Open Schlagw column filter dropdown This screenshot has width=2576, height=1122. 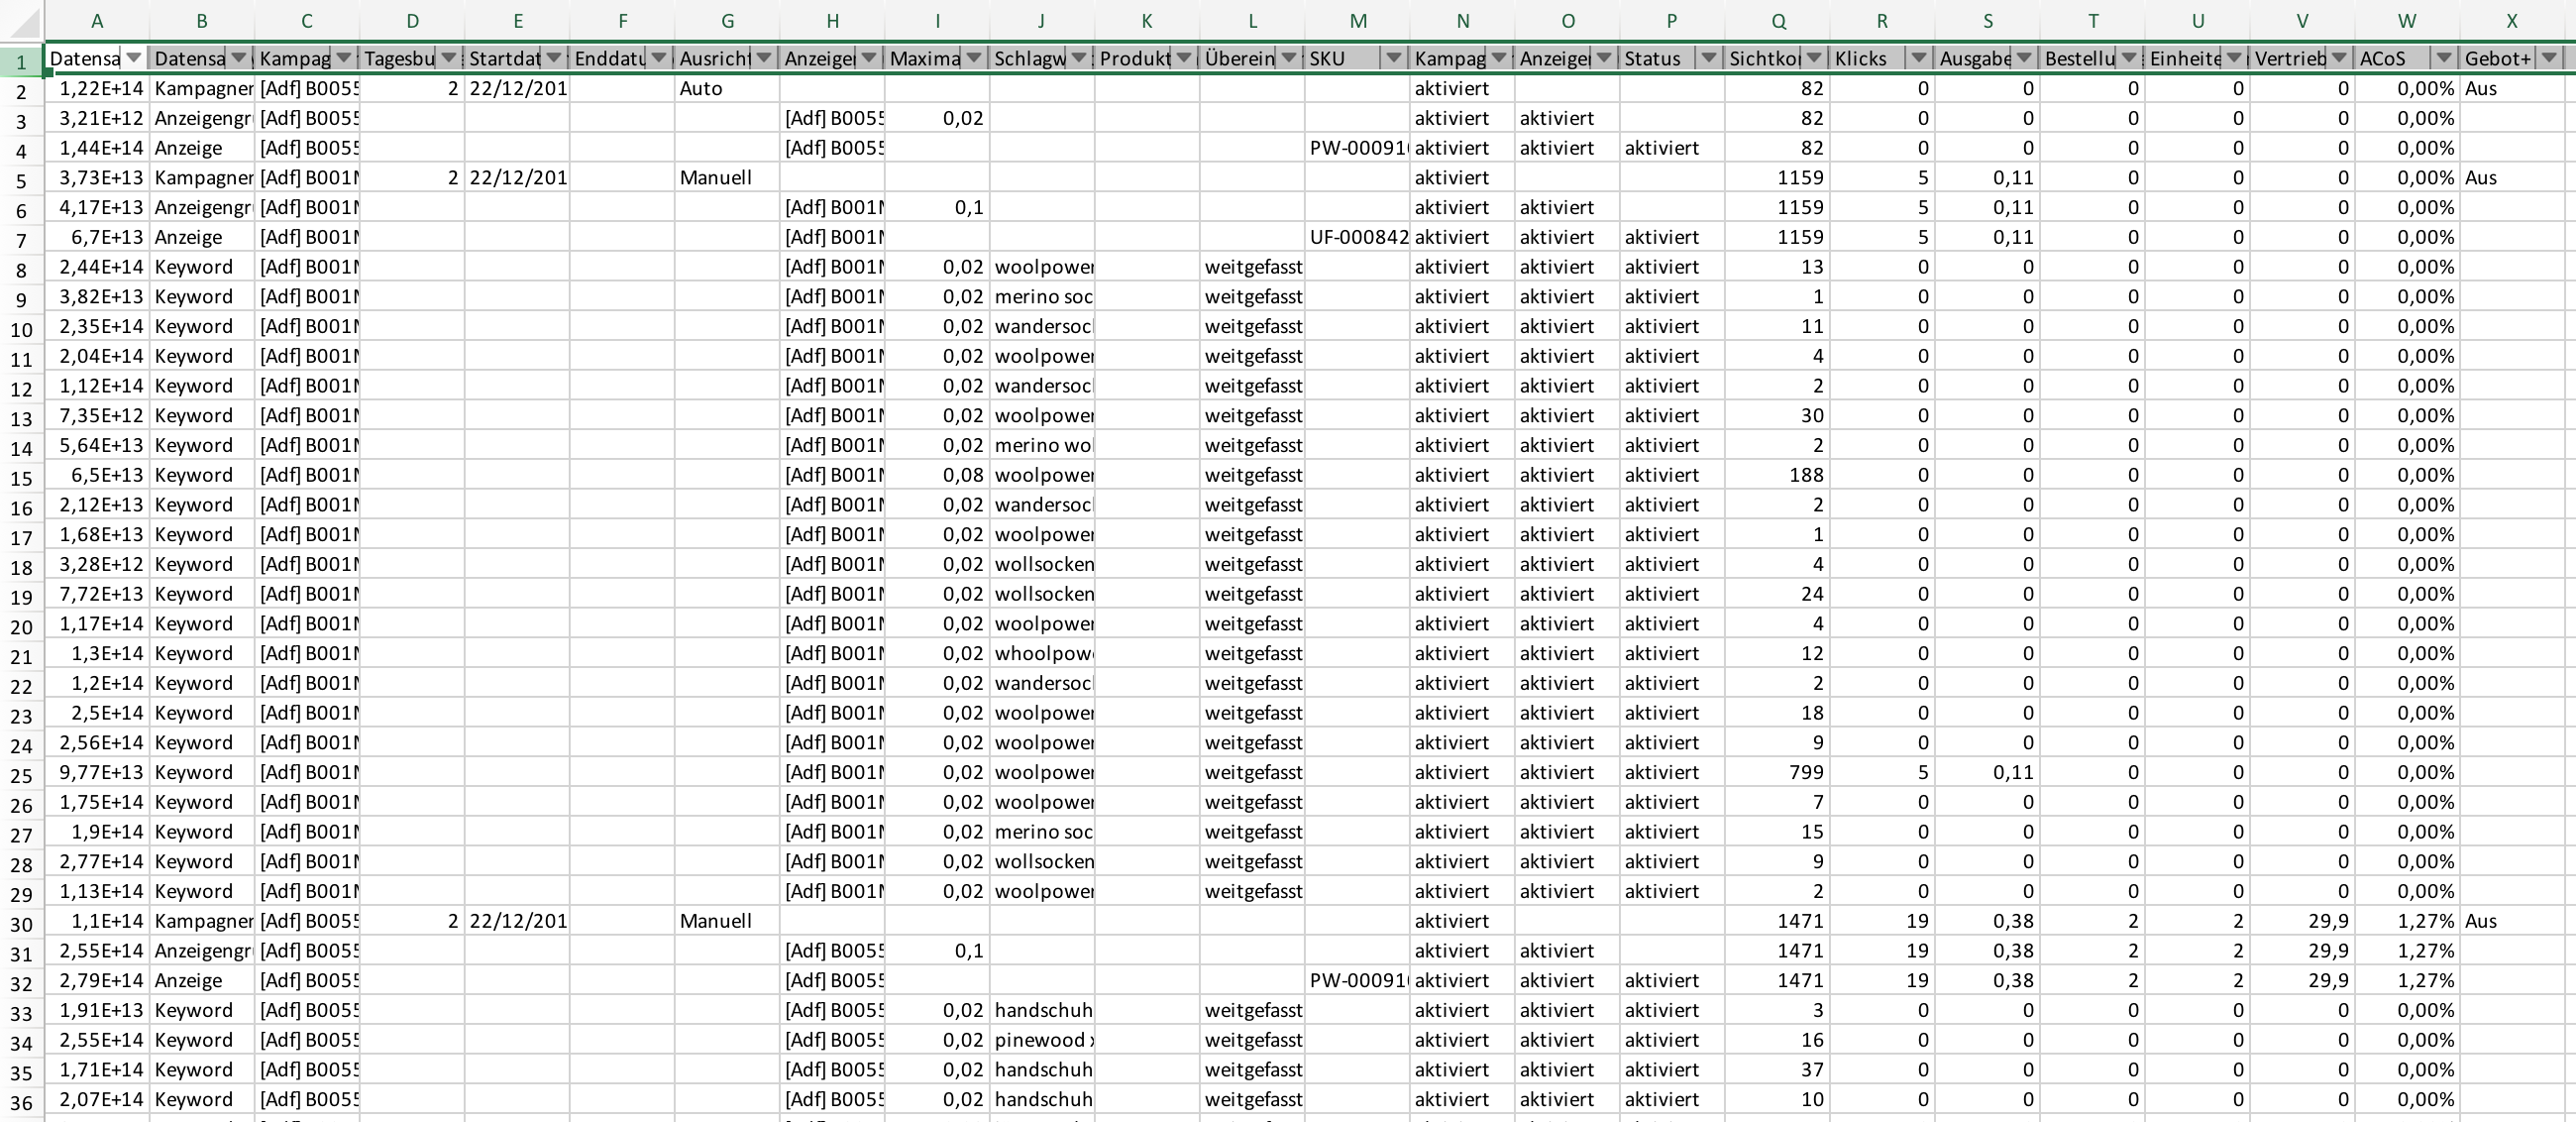[x=1078, y=58]
